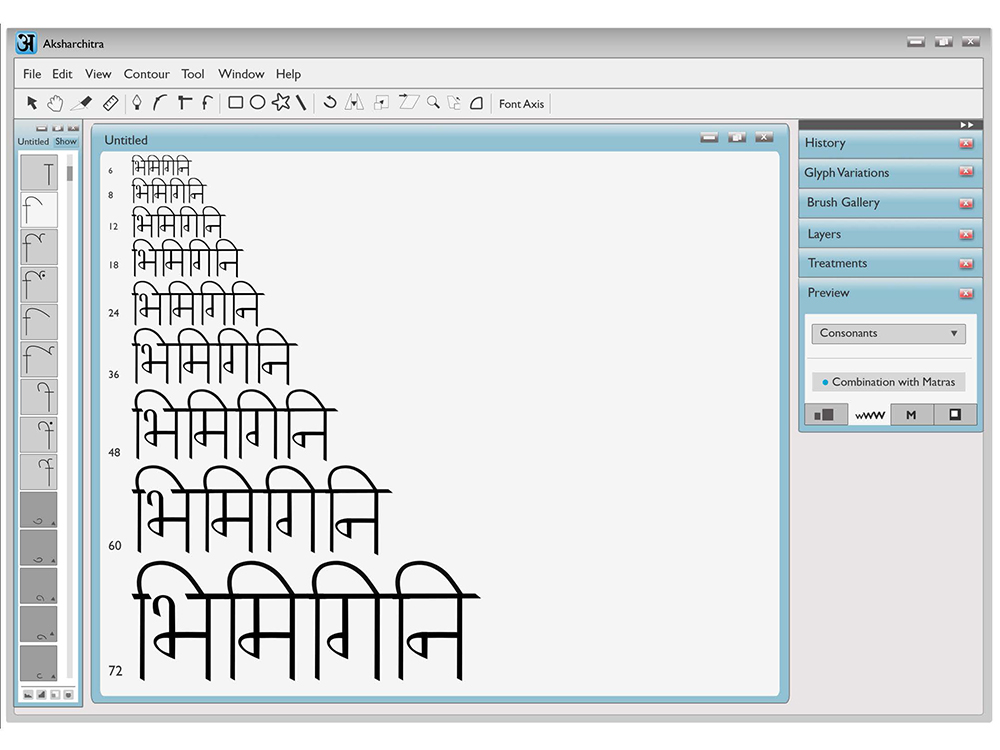Click the rotate tool icon
This screenshot has height=750, width=1000.
[x=330, y=102]
